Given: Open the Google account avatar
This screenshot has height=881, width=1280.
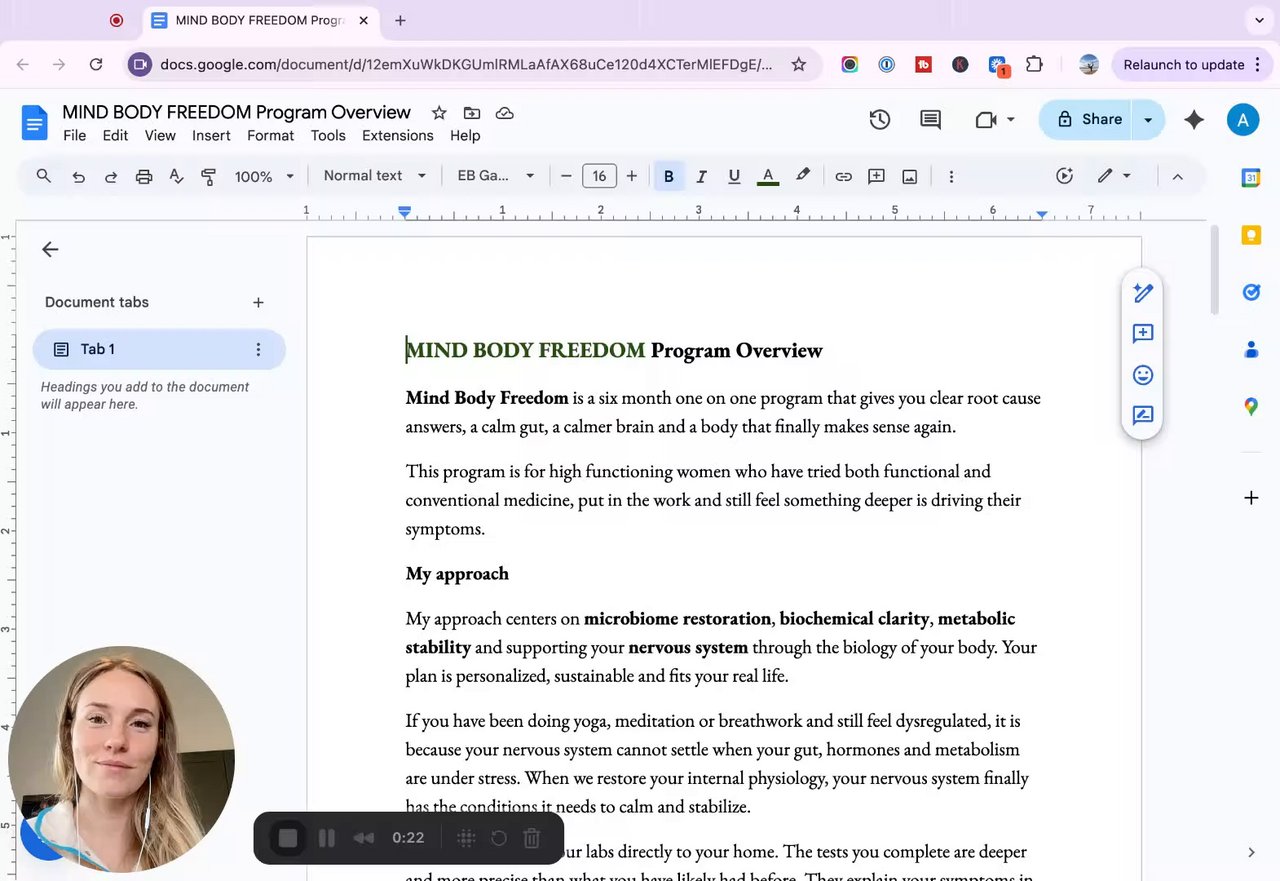Looking at the screenshot, I should point(1243,120).
